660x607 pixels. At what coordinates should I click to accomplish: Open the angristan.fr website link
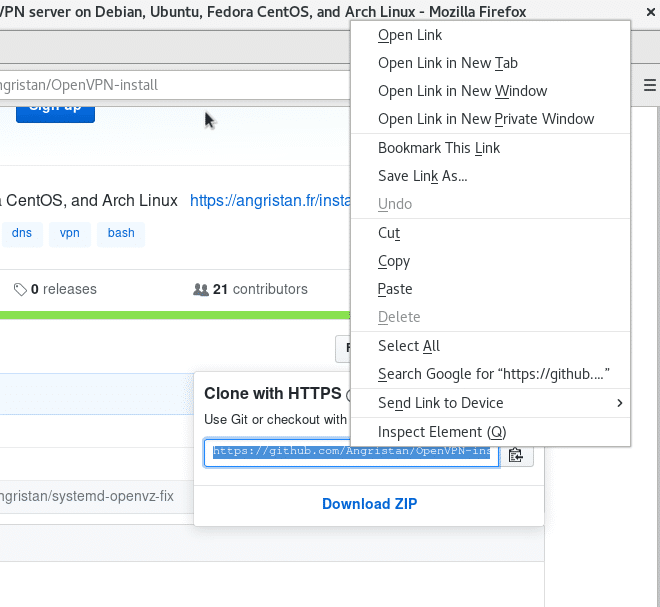pyautogui.click(x=270, y=200)
